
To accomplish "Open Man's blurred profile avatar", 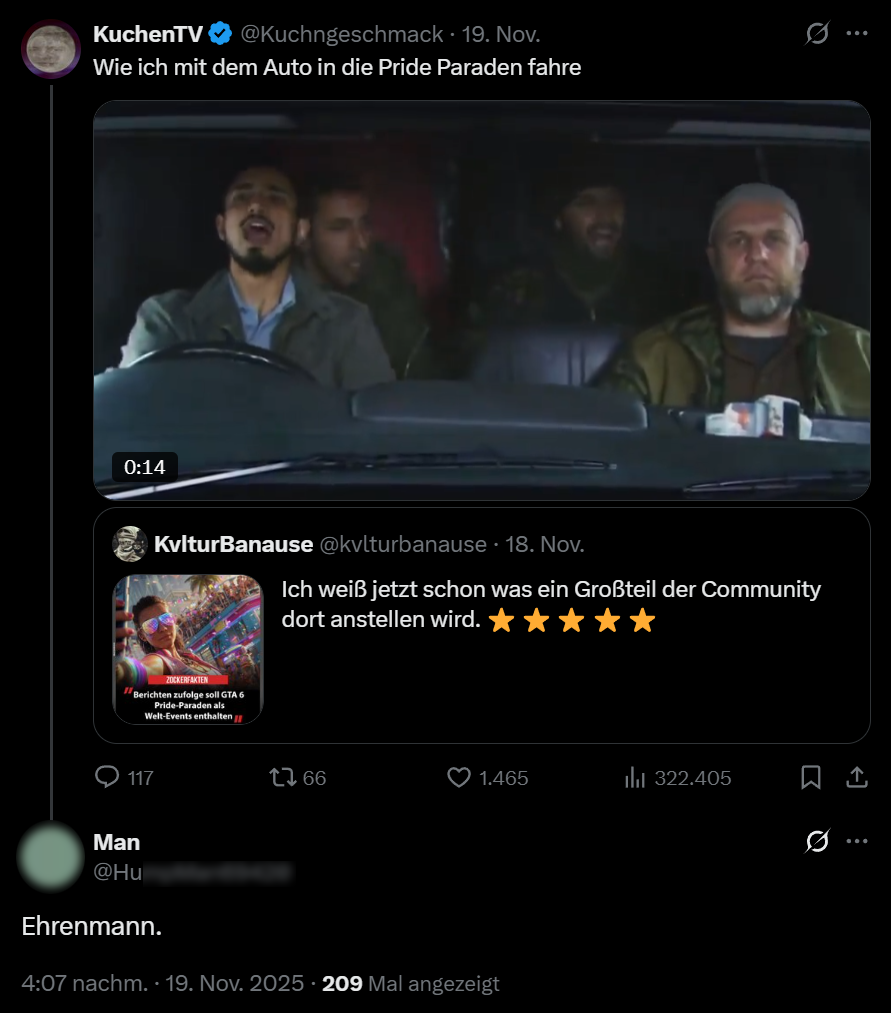I will click(x=51, y=857).
